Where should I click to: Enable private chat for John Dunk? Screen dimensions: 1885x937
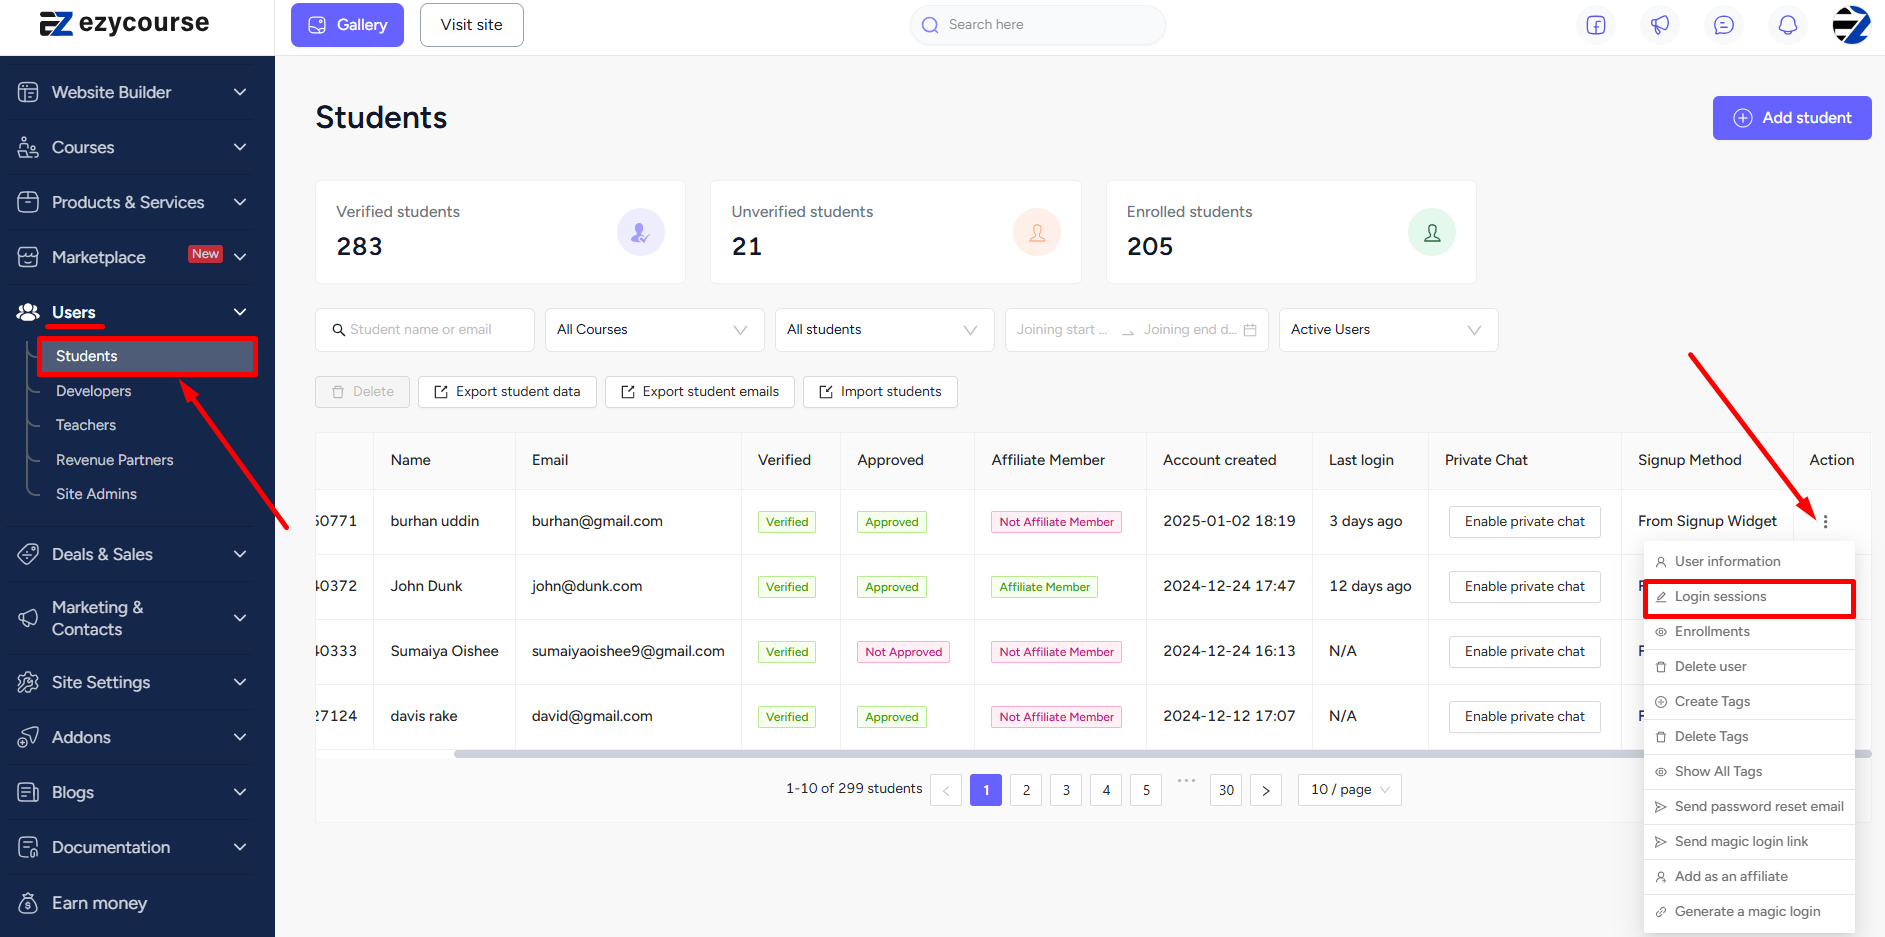(x=1524, y=587)
